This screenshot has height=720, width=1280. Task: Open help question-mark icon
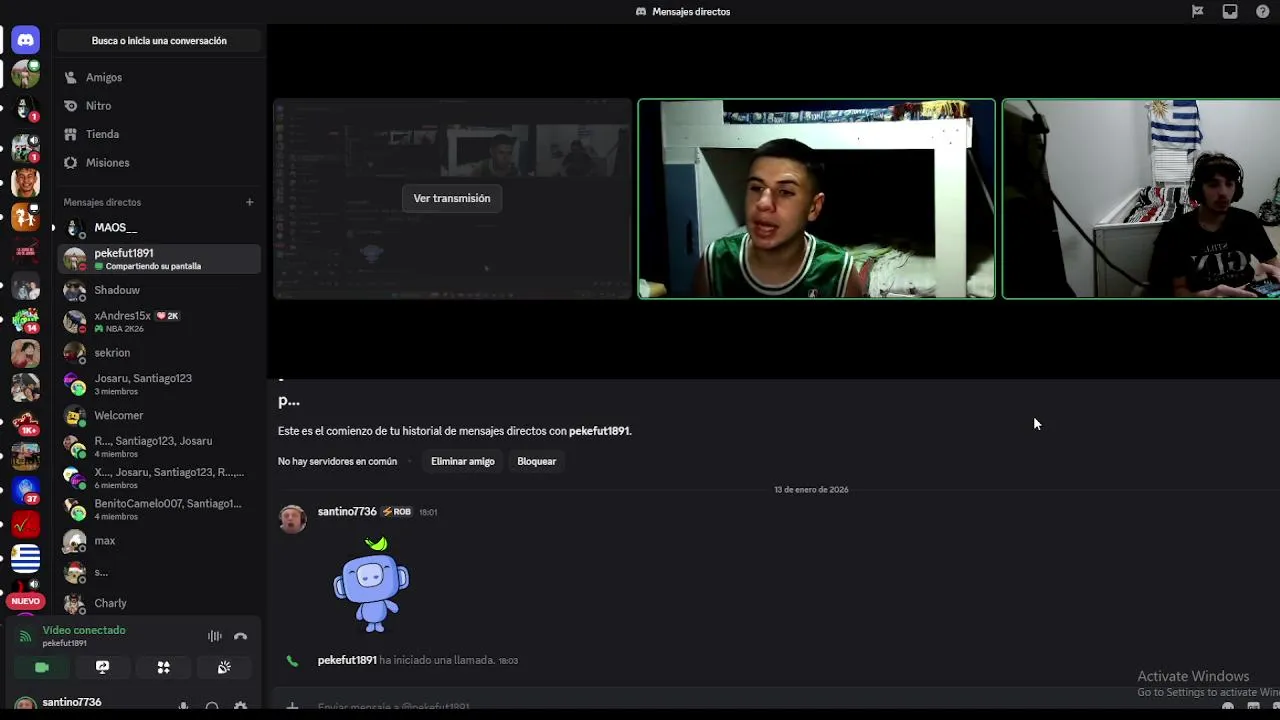pos(1263,12)
